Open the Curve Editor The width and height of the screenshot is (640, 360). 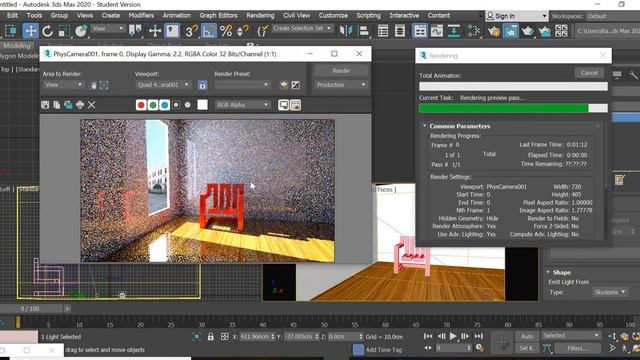[437, 31]
